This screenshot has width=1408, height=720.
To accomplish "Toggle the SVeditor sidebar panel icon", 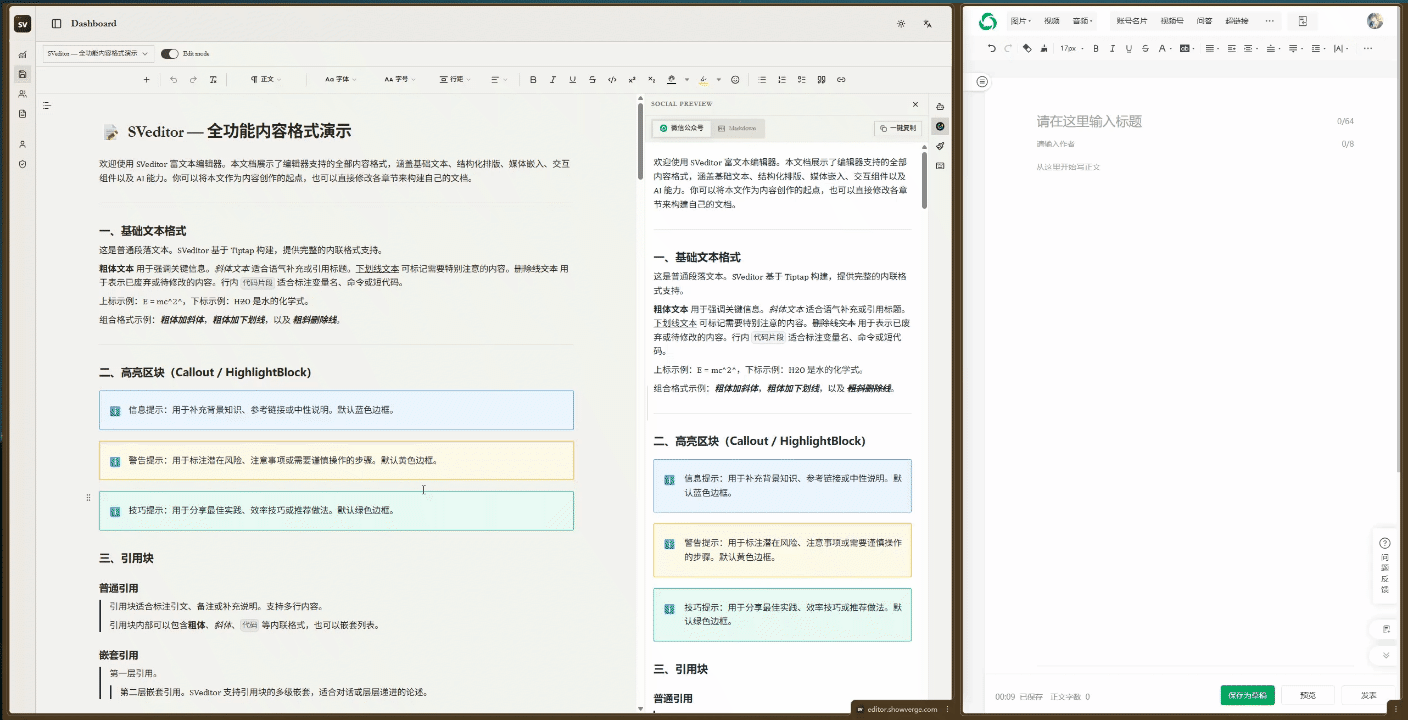I will pyautogui.click(x=56, y=23).
